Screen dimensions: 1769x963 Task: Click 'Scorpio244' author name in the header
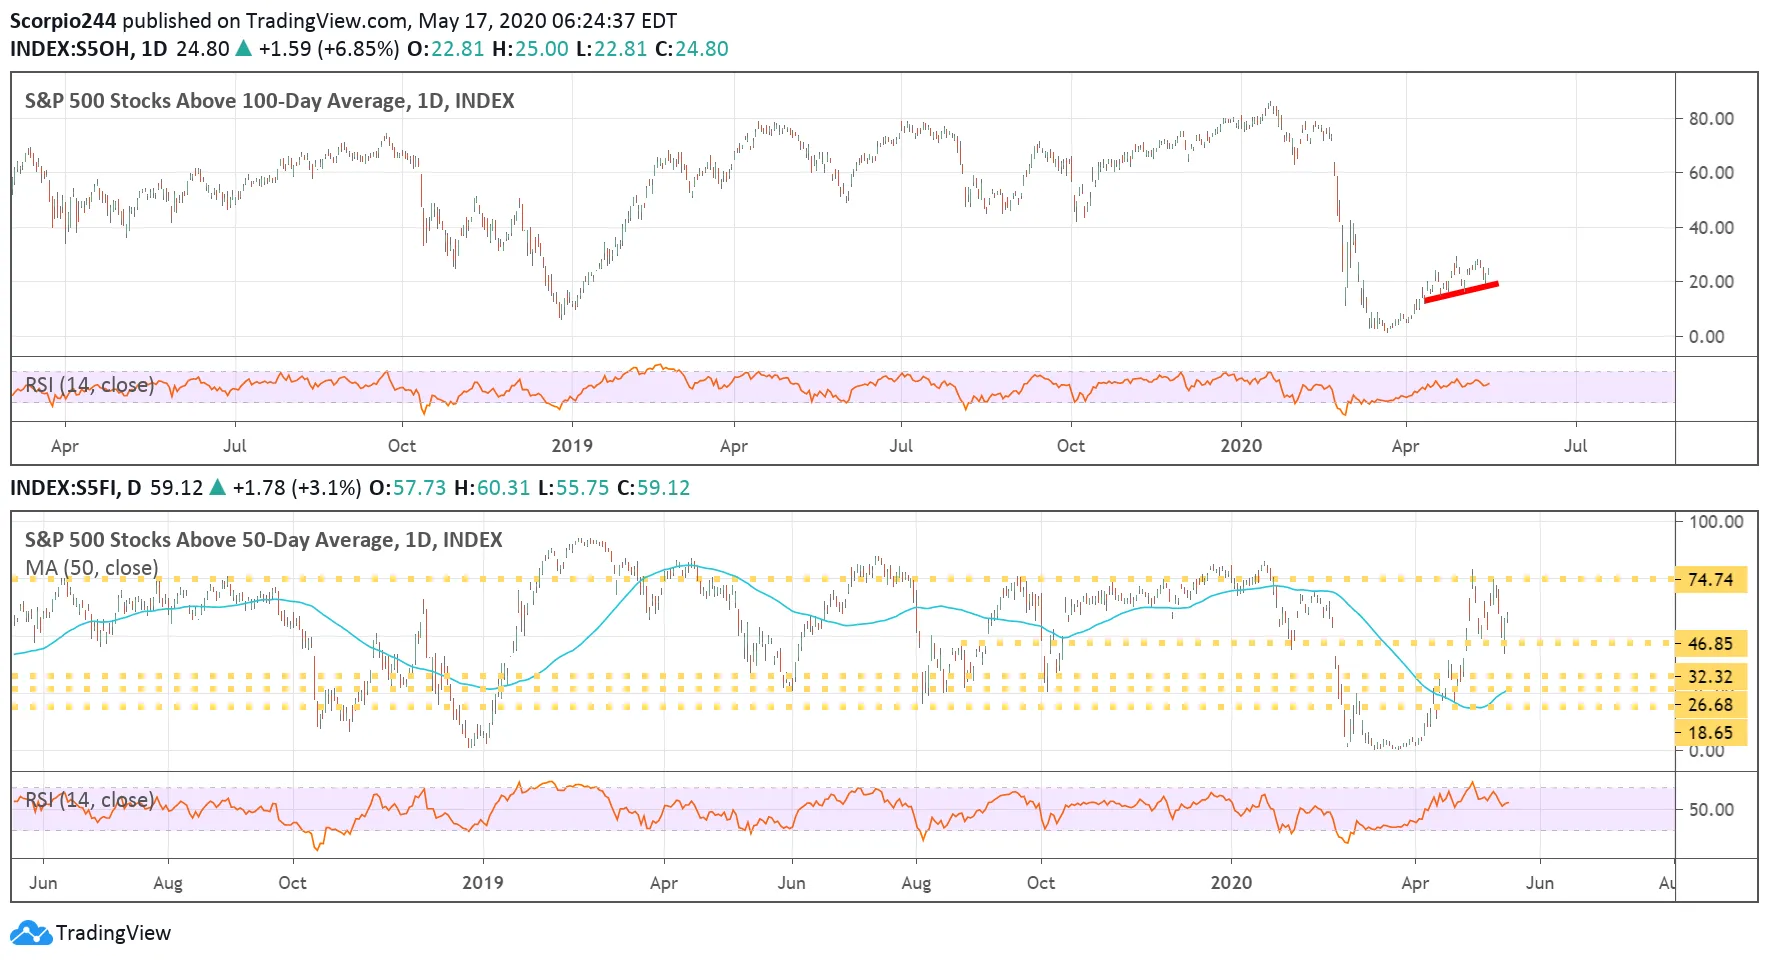(x=63, y=21)
